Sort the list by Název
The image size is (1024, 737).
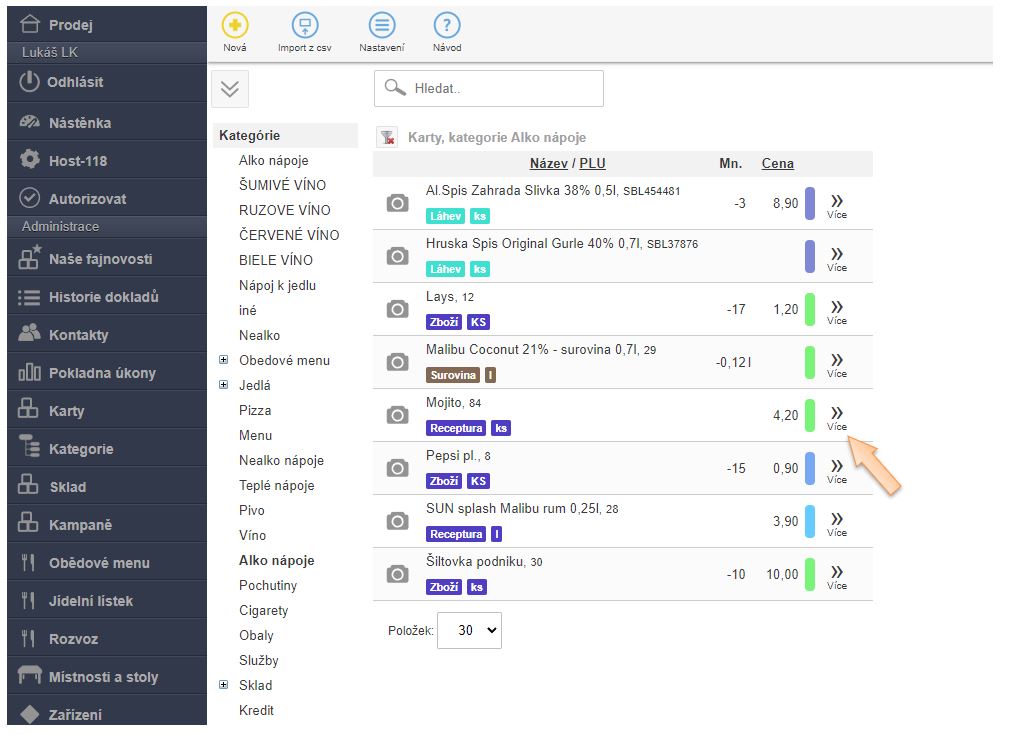tap(548, 164)
